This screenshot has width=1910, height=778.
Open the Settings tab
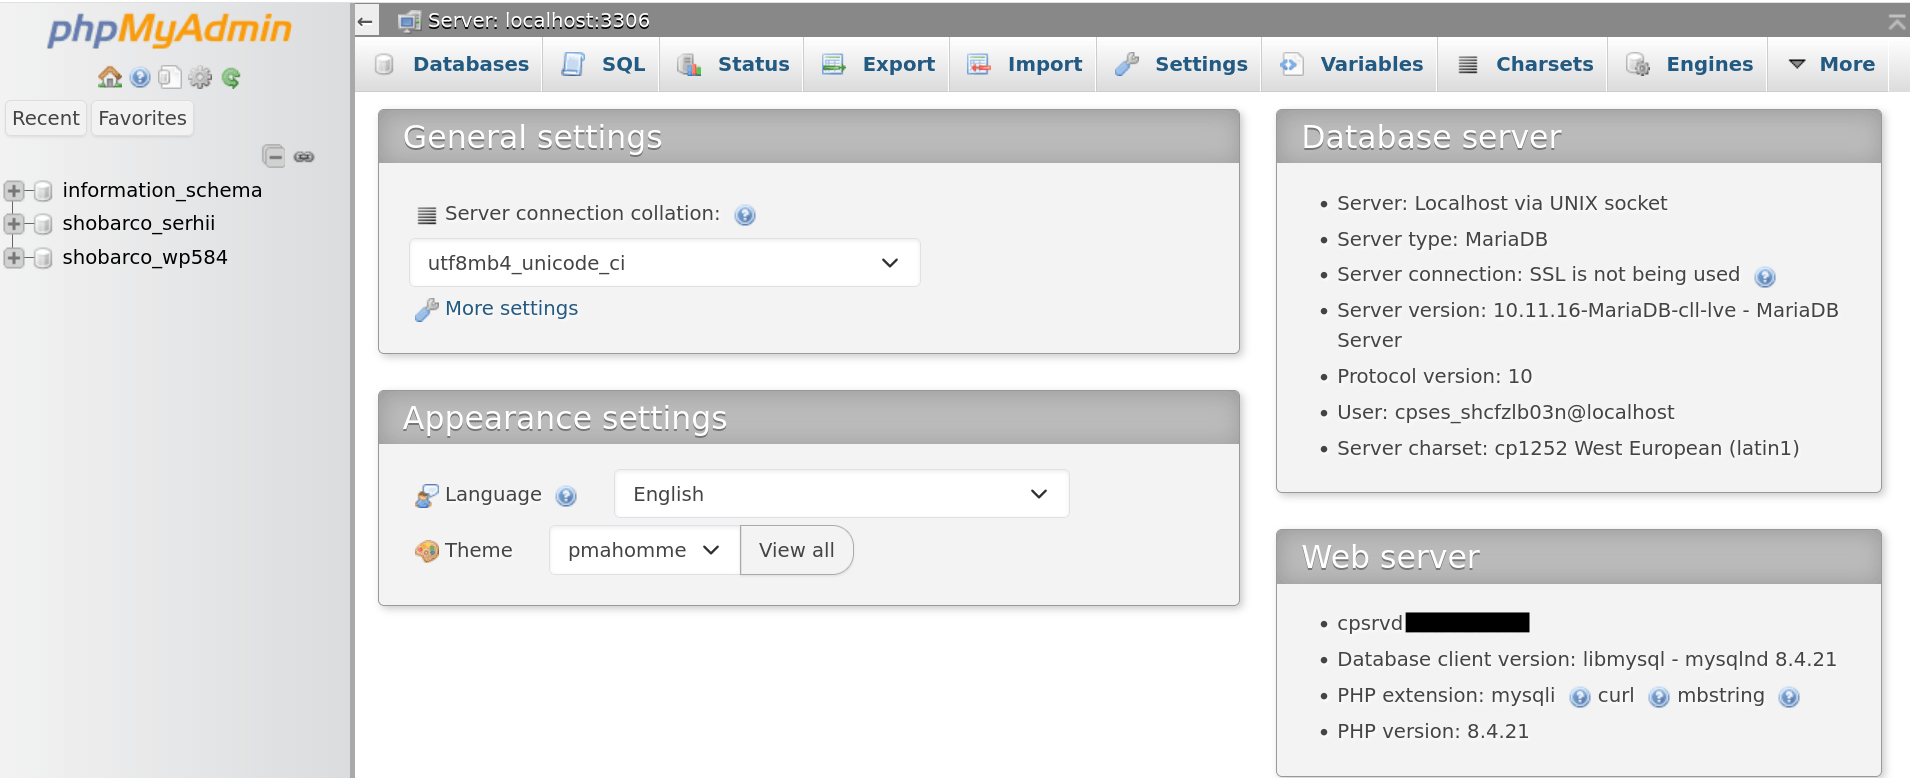[1181, 64]
